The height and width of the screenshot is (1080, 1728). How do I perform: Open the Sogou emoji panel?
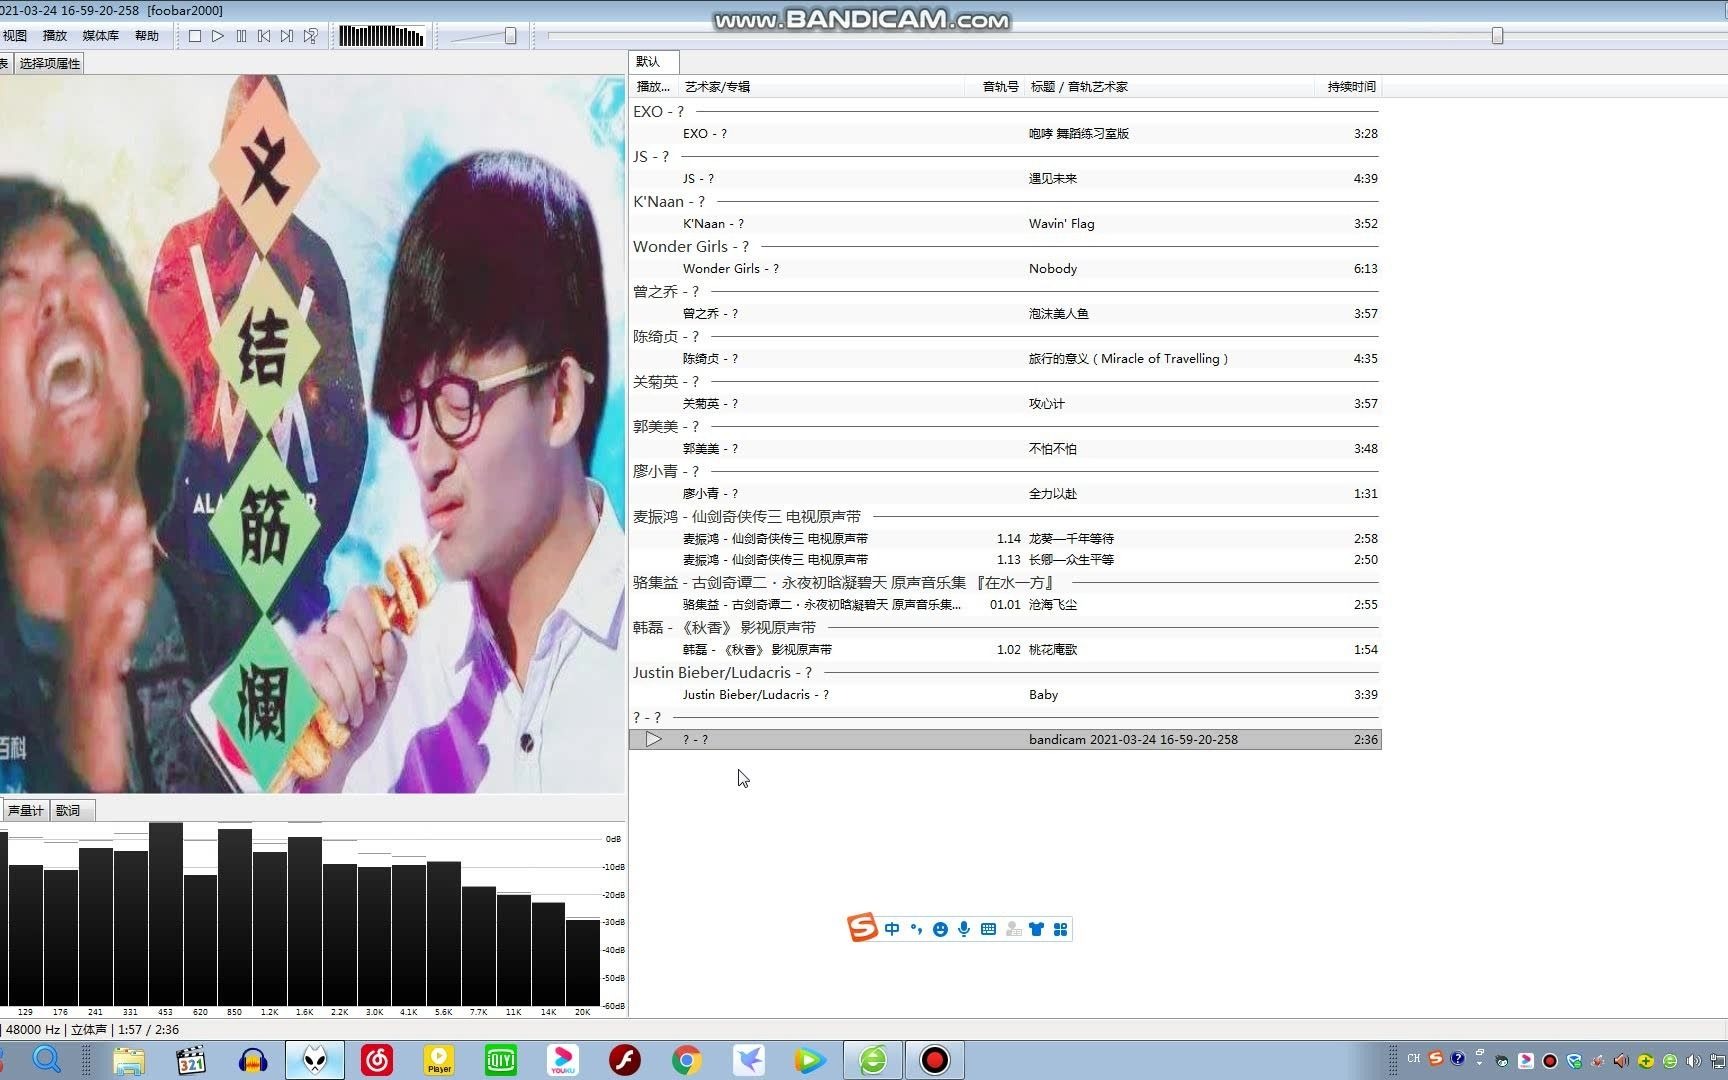940,929
